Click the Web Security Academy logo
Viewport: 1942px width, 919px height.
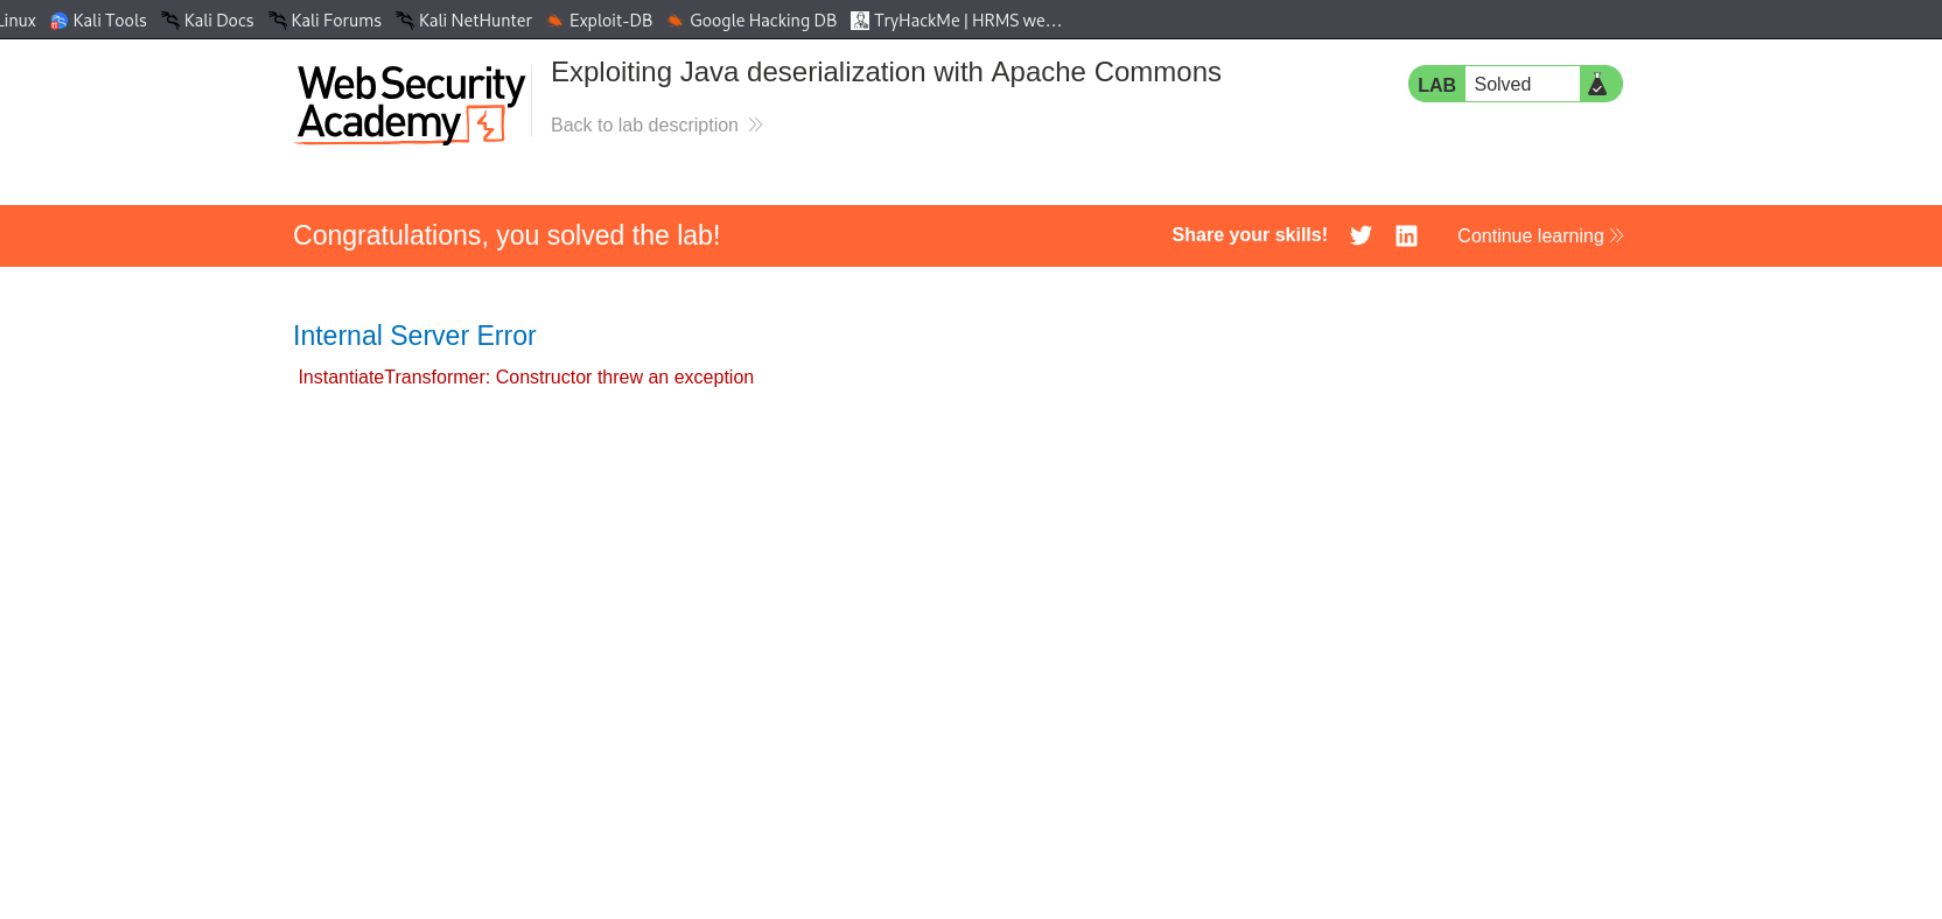coord(410,105)
